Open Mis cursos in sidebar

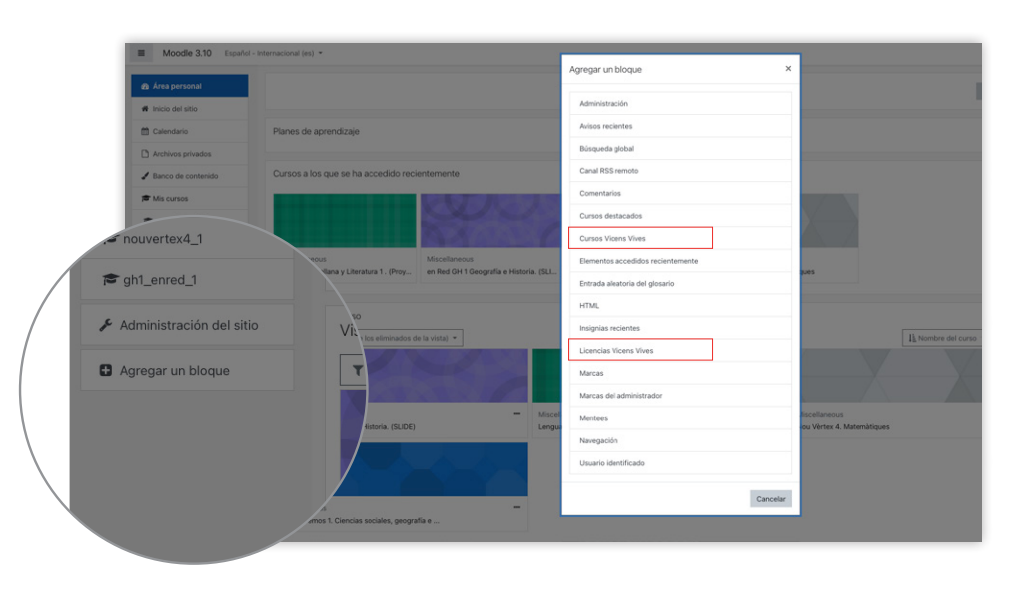pyautogui.click(x=190, y=198)
